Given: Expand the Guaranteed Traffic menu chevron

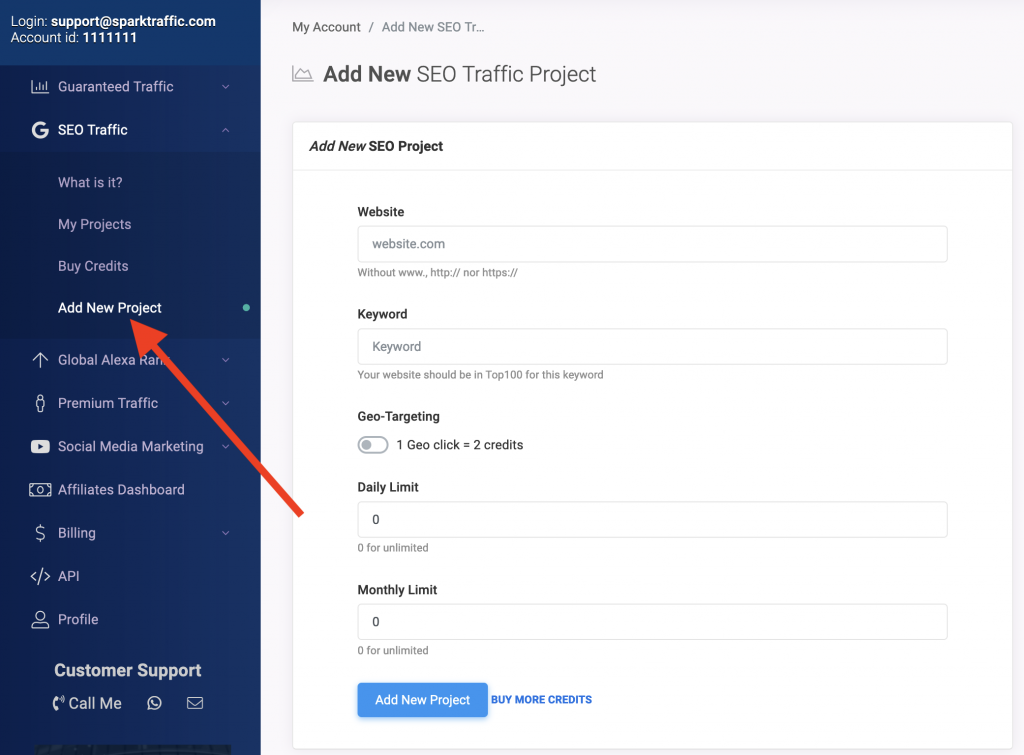Looking at the screenshot, I should (x=225, y=86).
